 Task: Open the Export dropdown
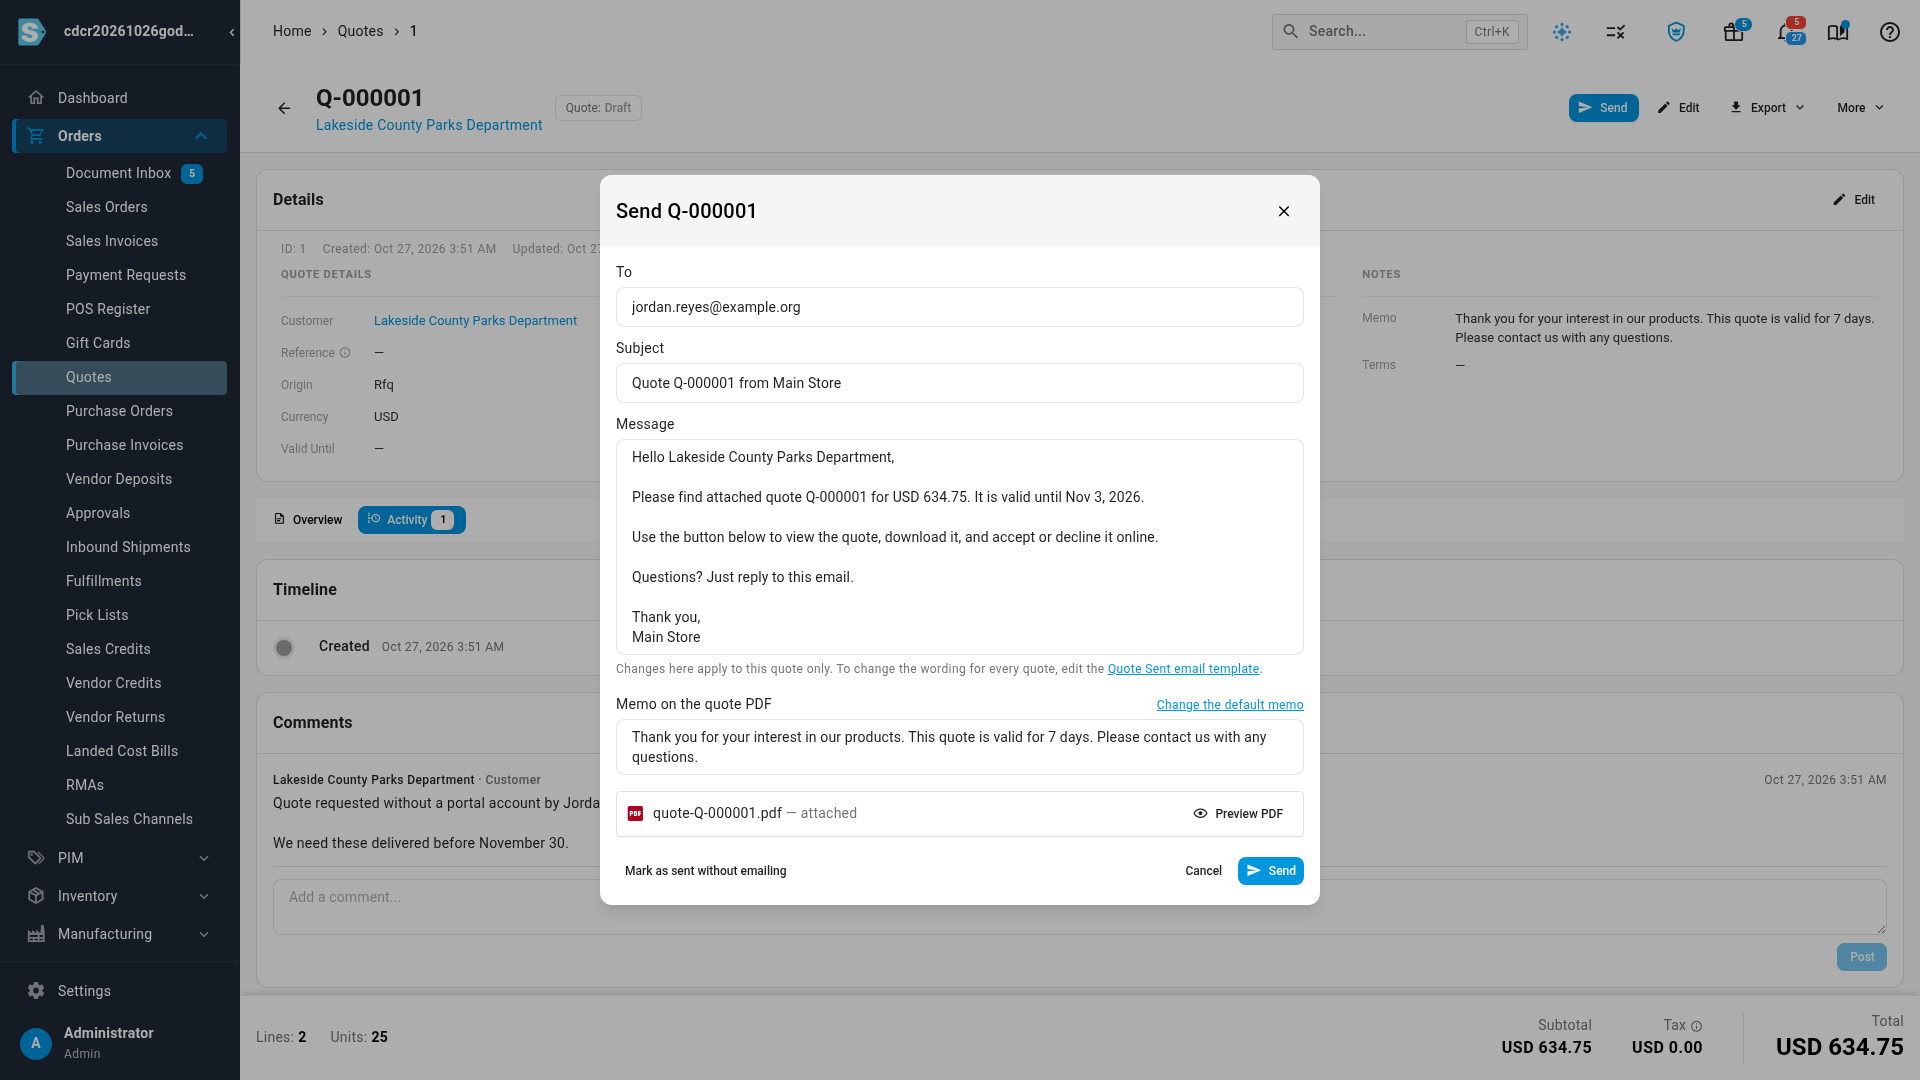(x=1768, y=108)
